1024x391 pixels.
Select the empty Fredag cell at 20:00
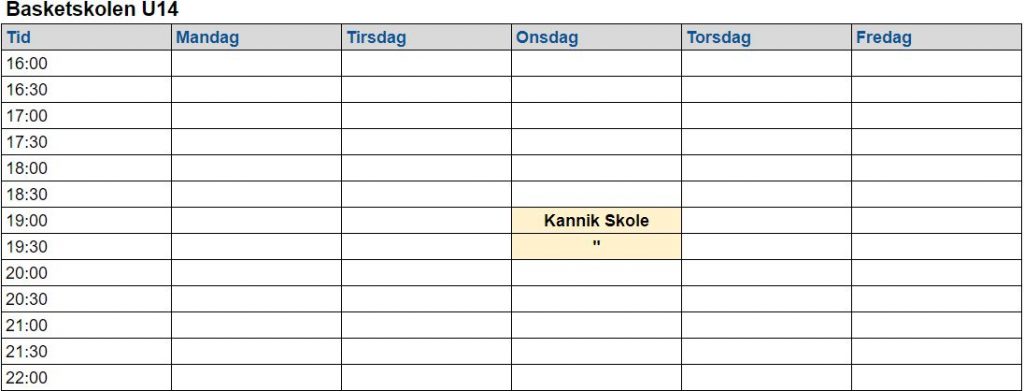tap(937, 273)
